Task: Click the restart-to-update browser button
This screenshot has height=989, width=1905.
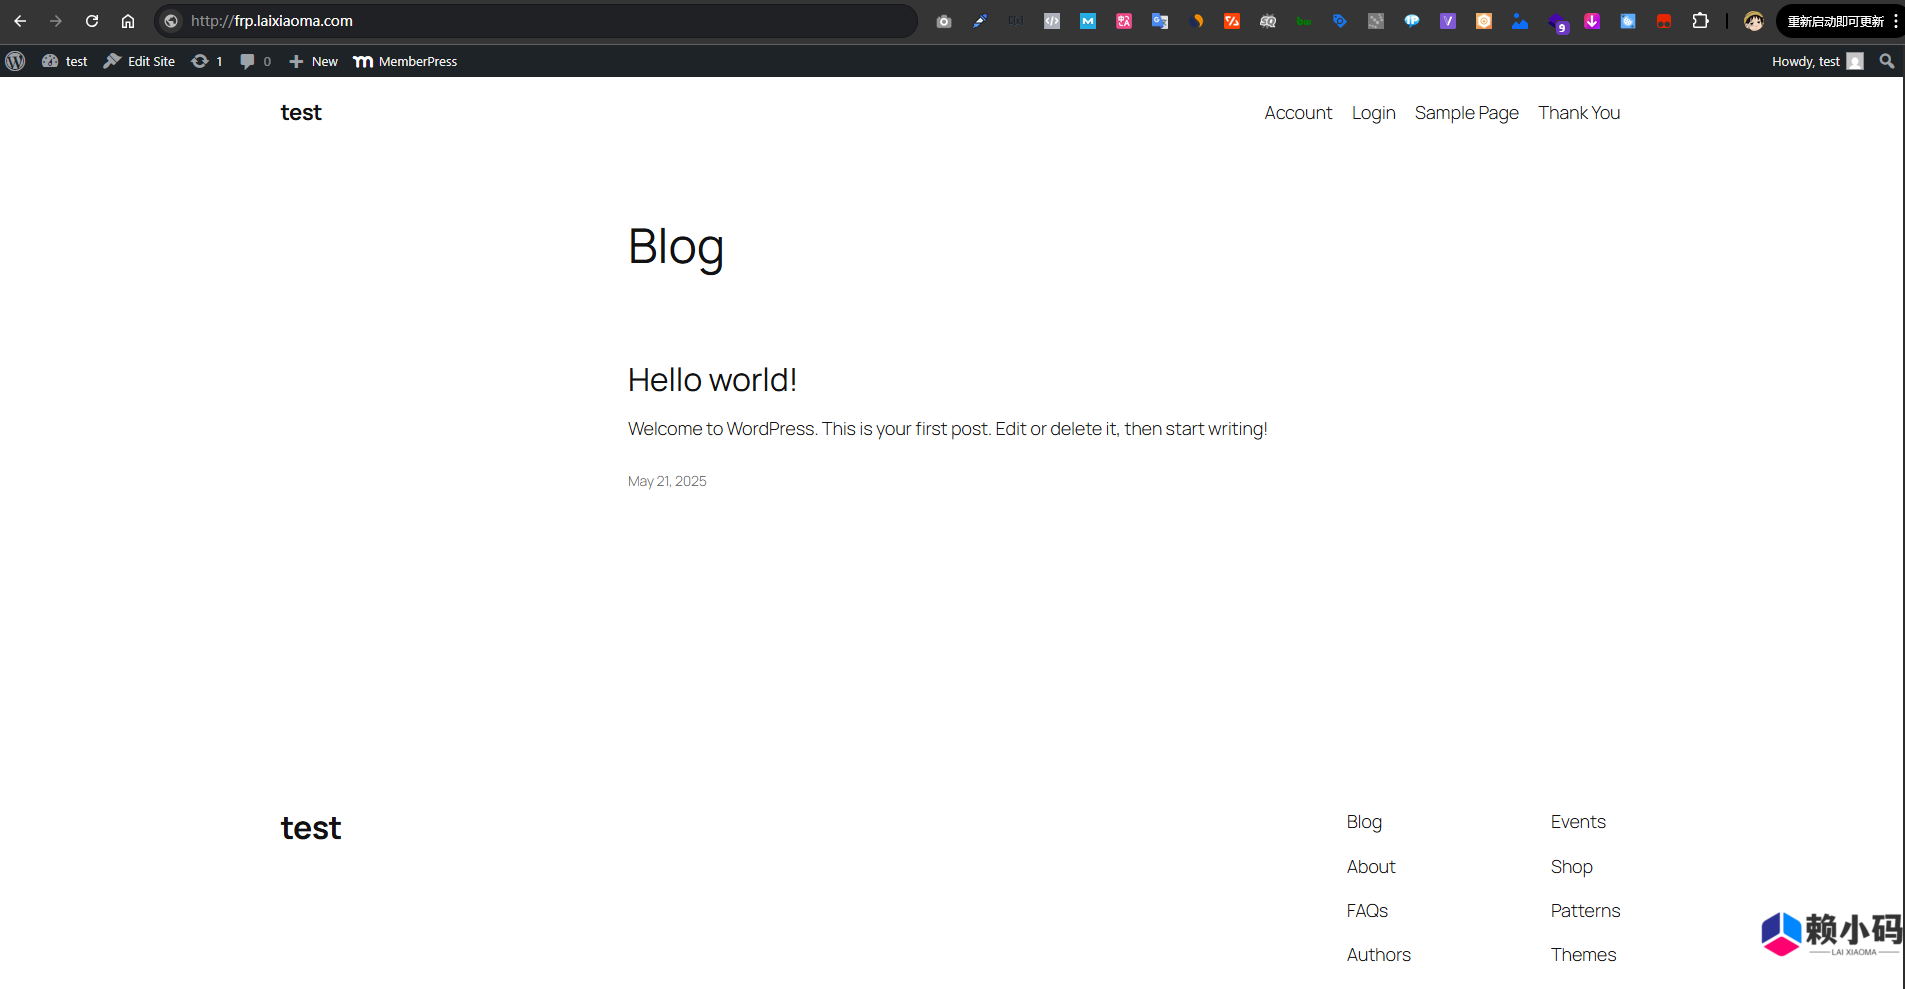Action: tap(1835, 21)
